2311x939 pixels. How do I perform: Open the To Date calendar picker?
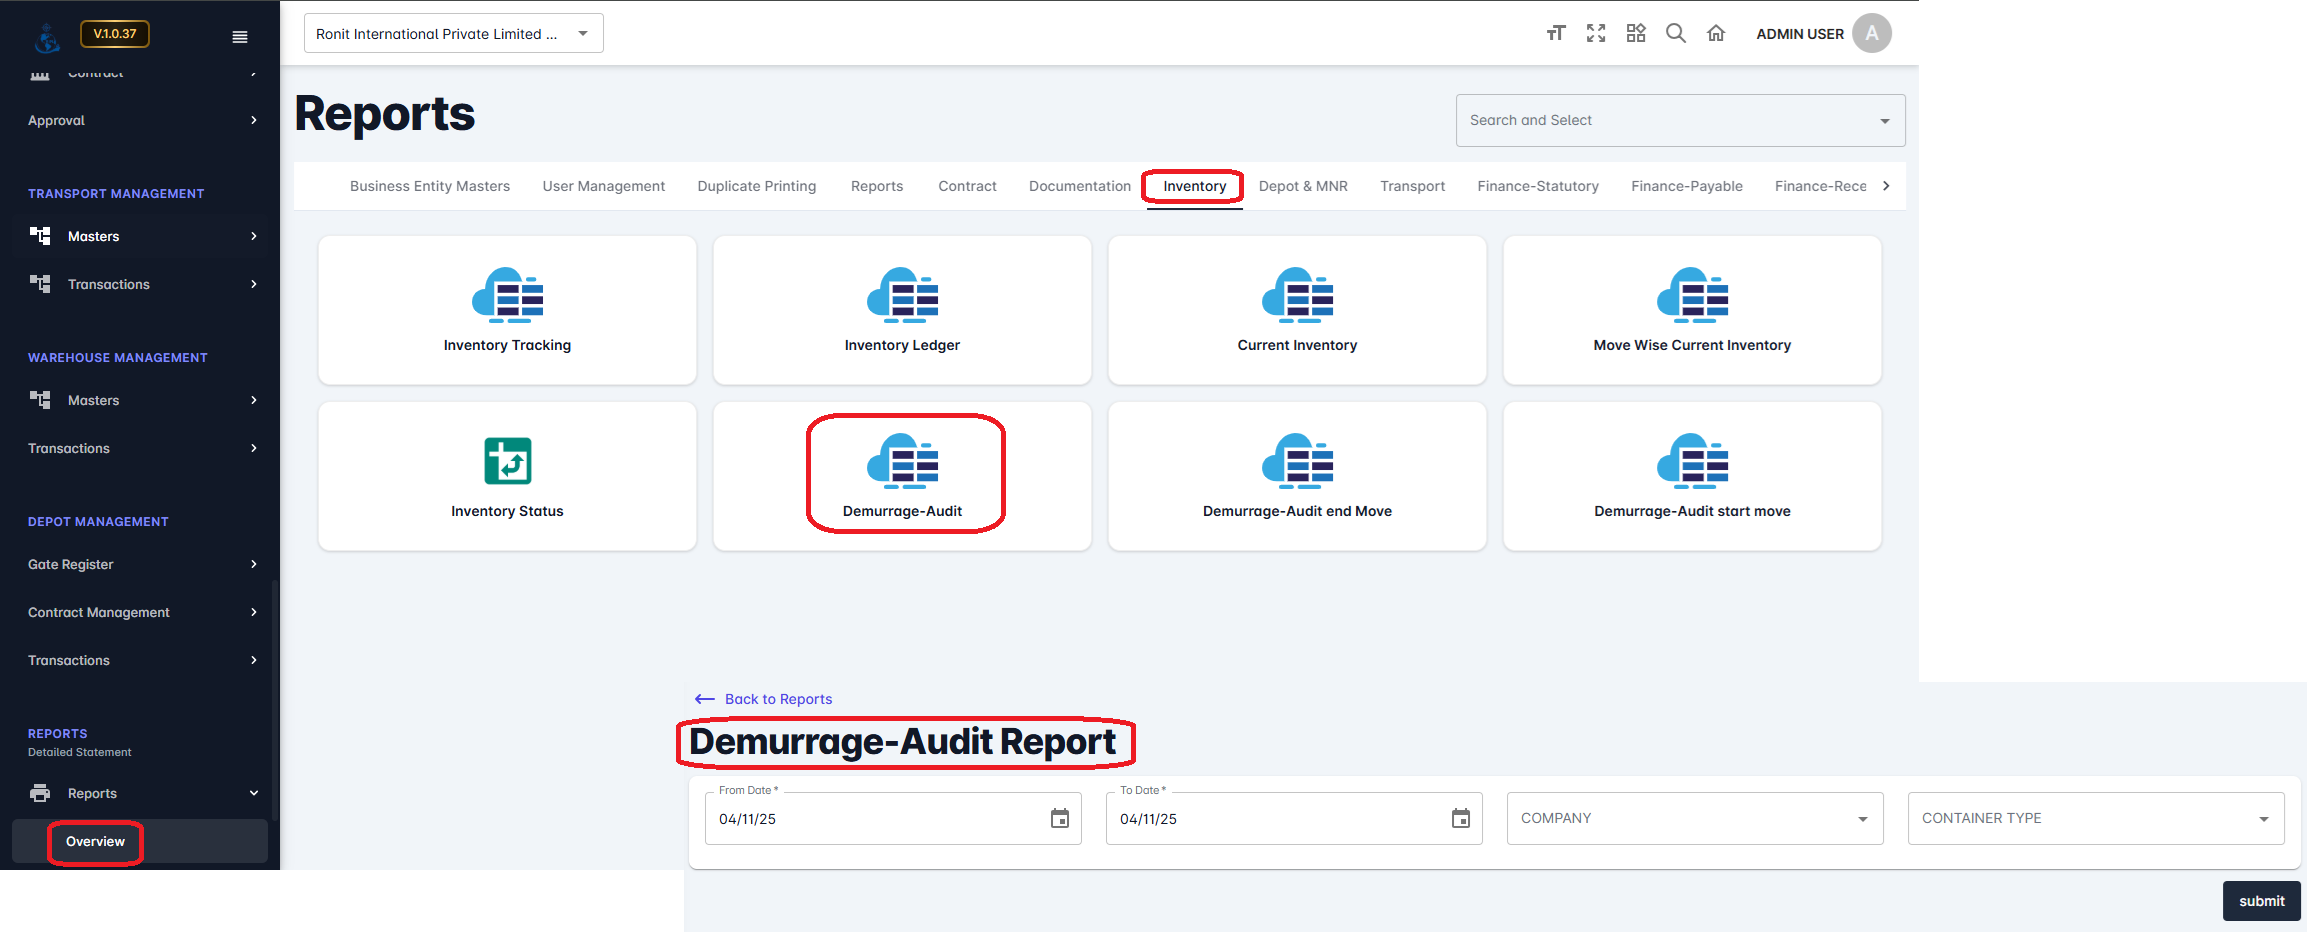pyautogui.click(x=1460, y=819)
